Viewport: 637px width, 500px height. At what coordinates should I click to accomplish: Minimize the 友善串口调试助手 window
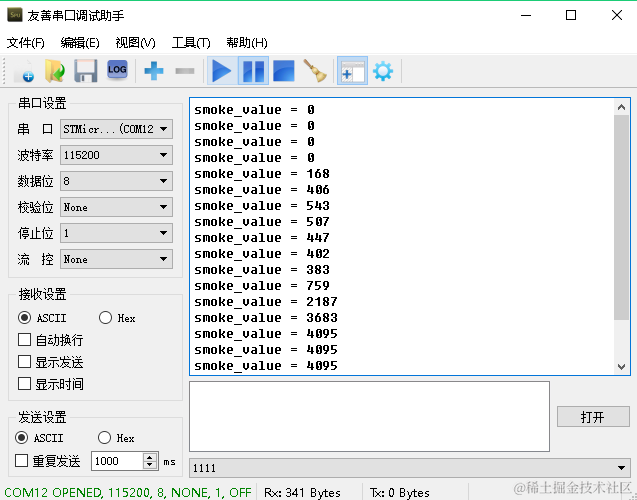pyautogui.click(x=526, y=15)
